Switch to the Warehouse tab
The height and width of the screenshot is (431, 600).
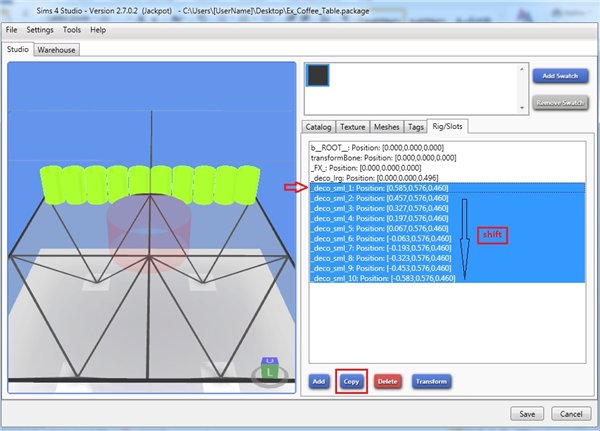tap(57, 48)
